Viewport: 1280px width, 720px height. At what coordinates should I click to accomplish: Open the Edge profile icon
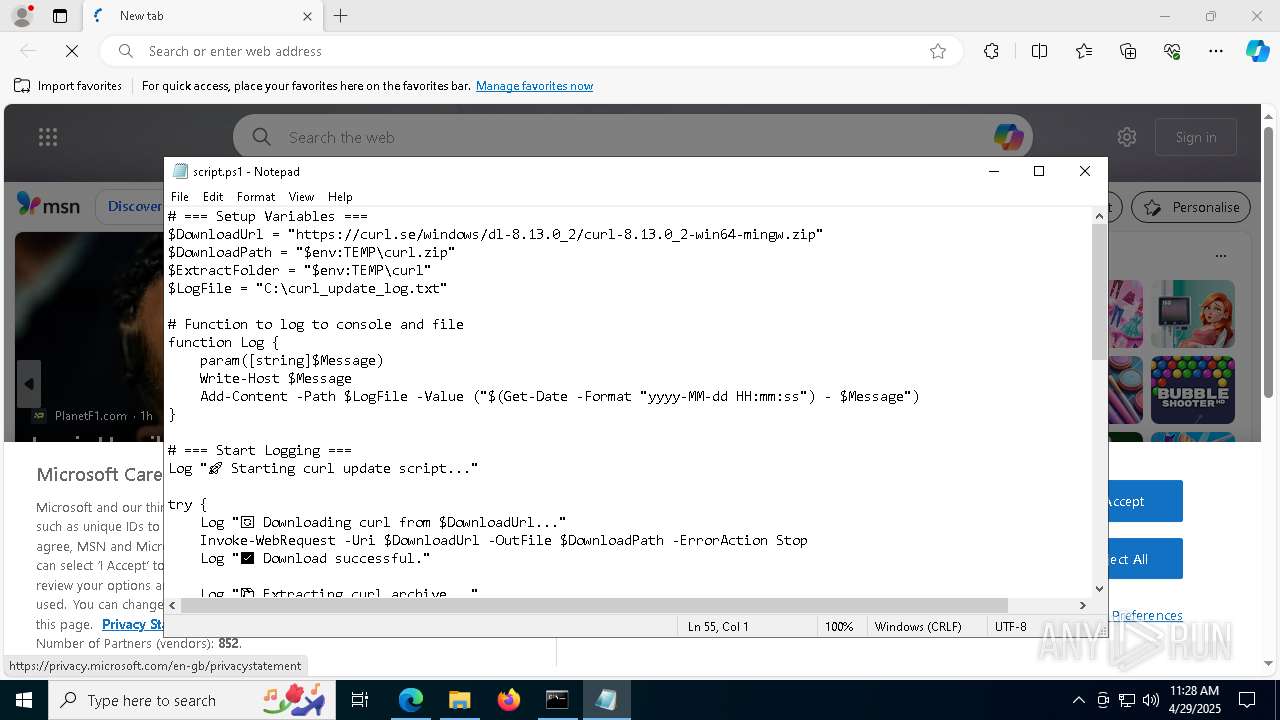[21, 16]
